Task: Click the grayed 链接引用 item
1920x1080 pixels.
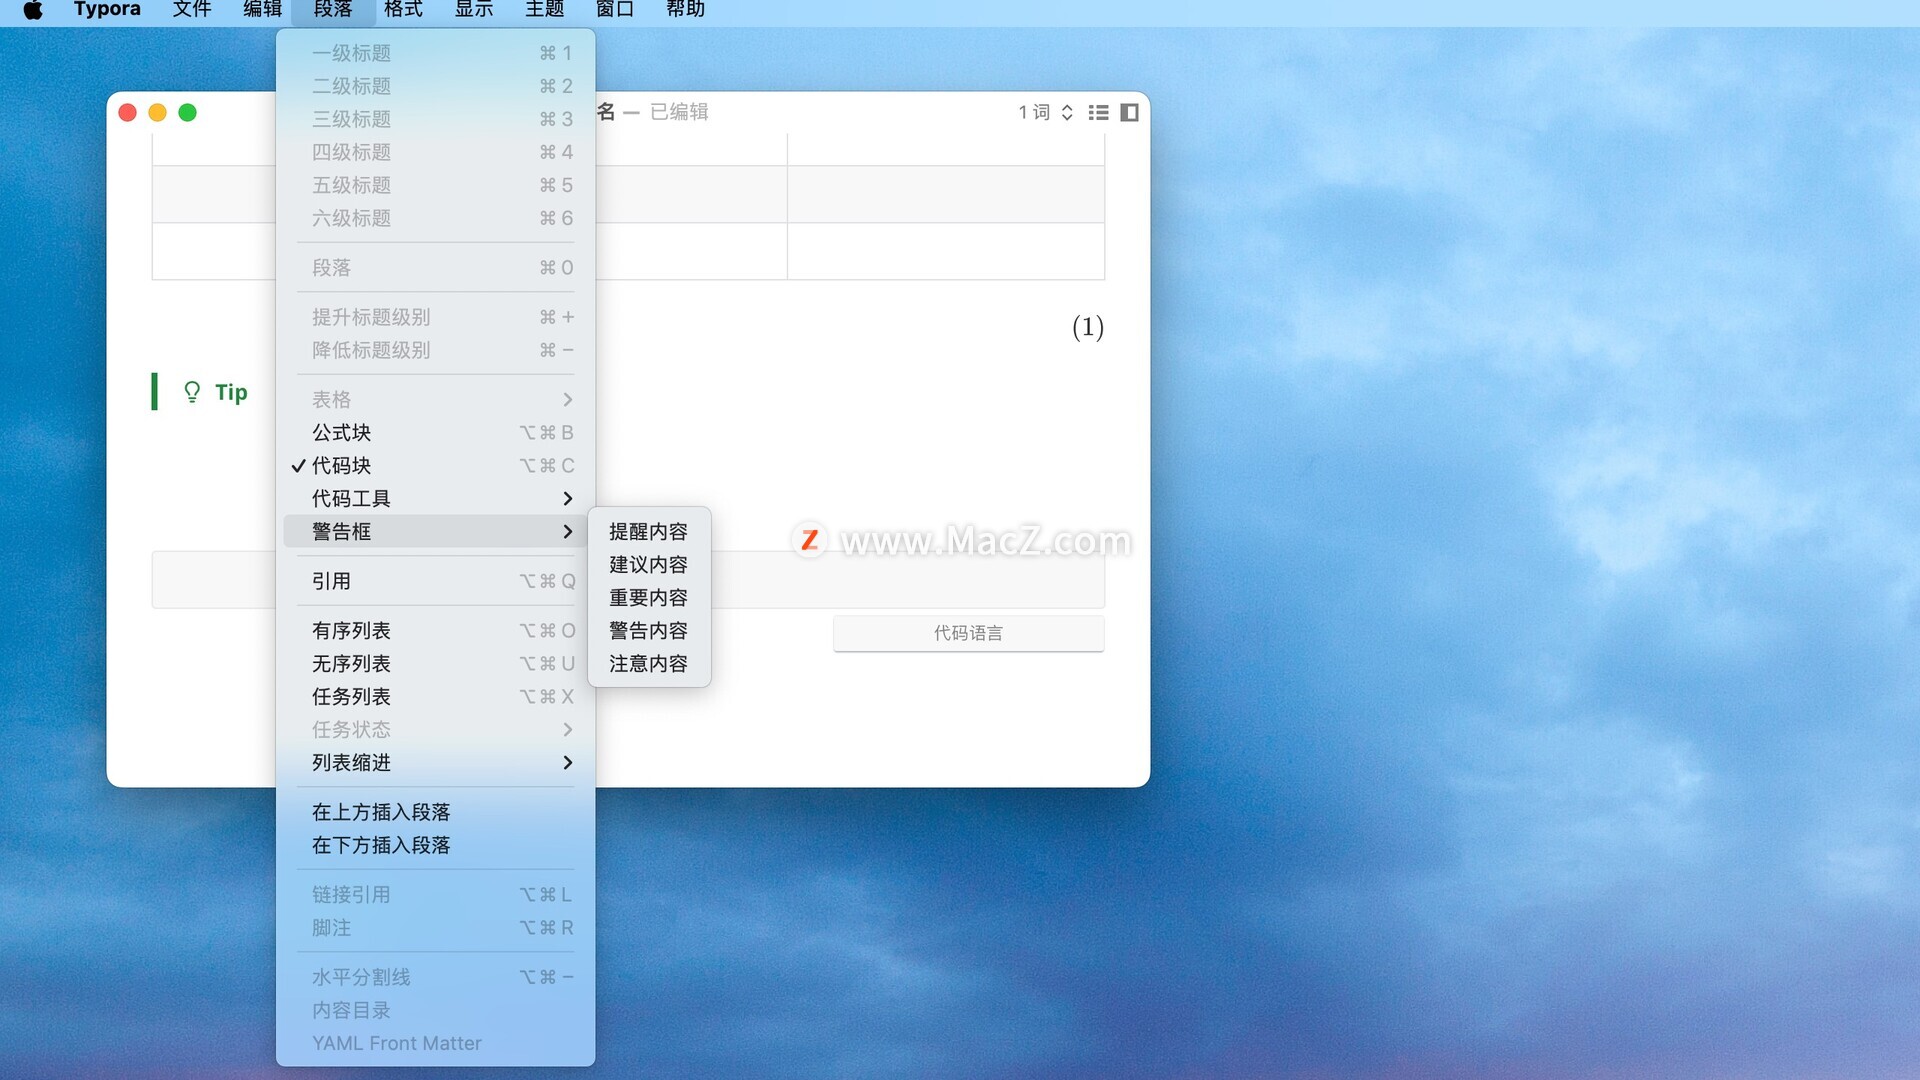Action: click(435, 894)
